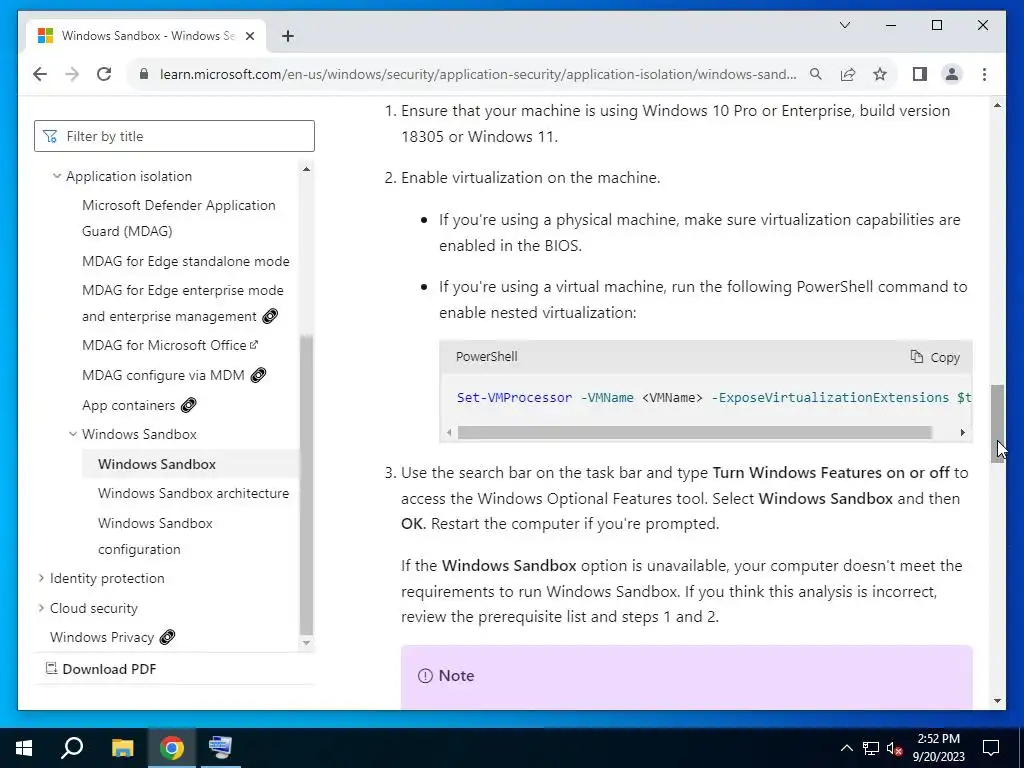Reload the current page
Viewport: 1024px width, 768px height.
(x=104, y=74)
